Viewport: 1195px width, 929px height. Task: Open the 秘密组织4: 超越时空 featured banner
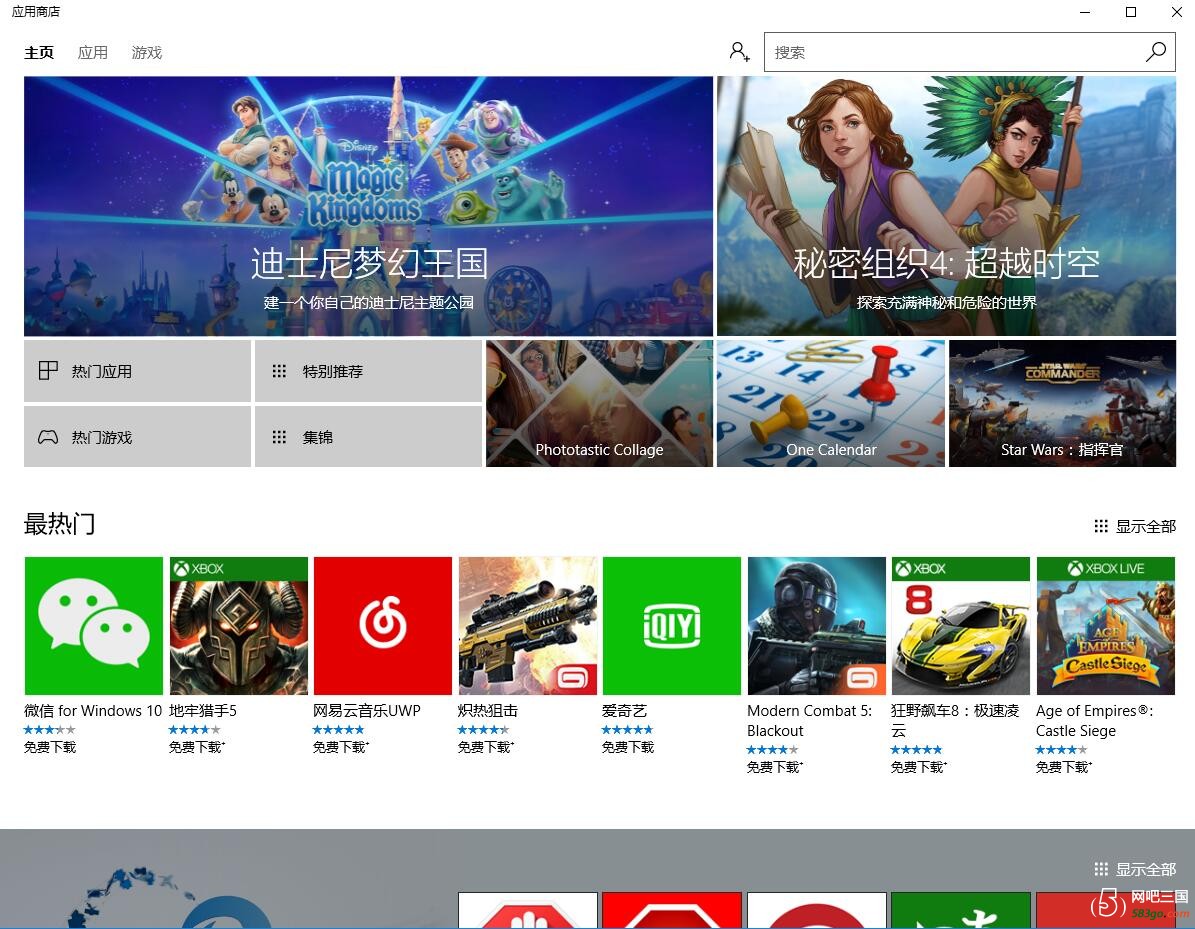coord(947,206)
